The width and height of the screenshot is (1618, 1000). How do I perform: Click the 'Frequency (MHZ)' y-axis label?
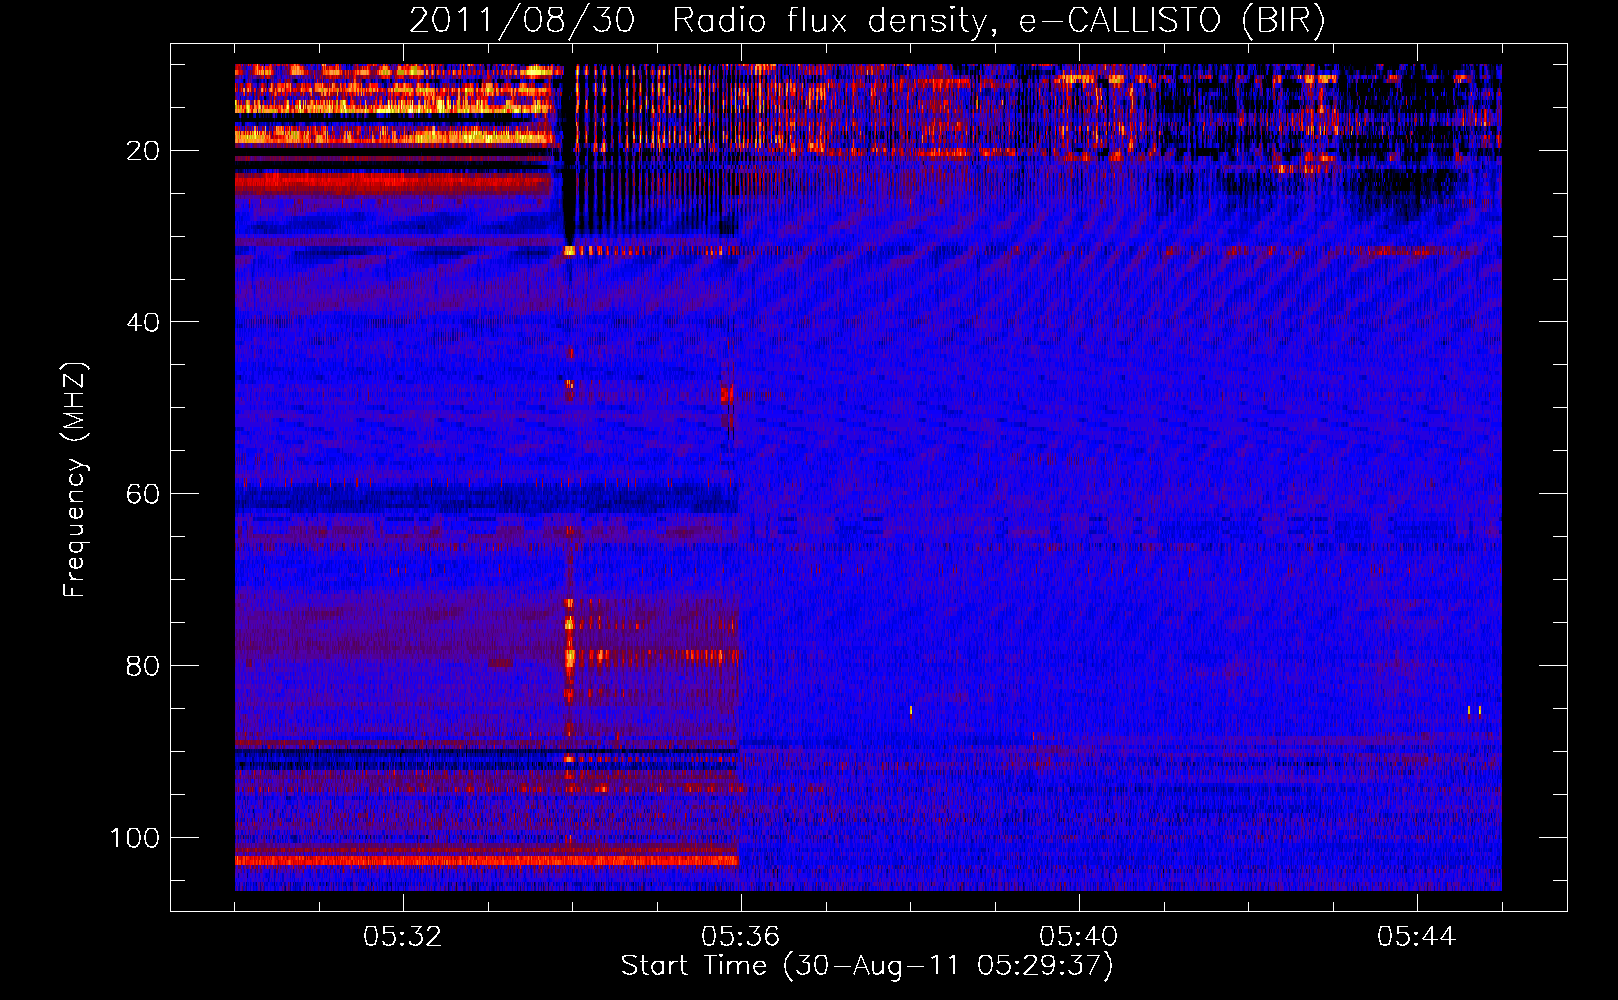[75, 479]
